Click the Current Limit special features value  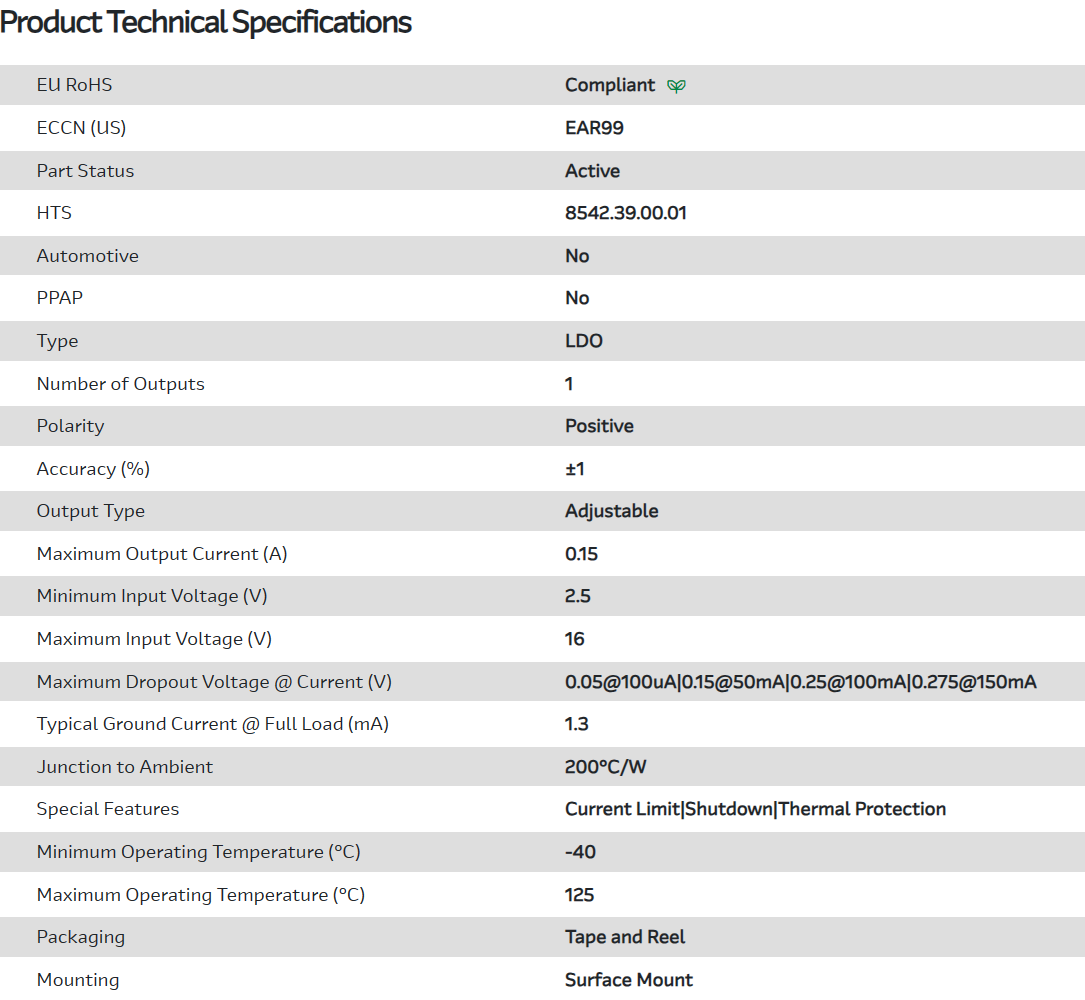pos(622,809)
